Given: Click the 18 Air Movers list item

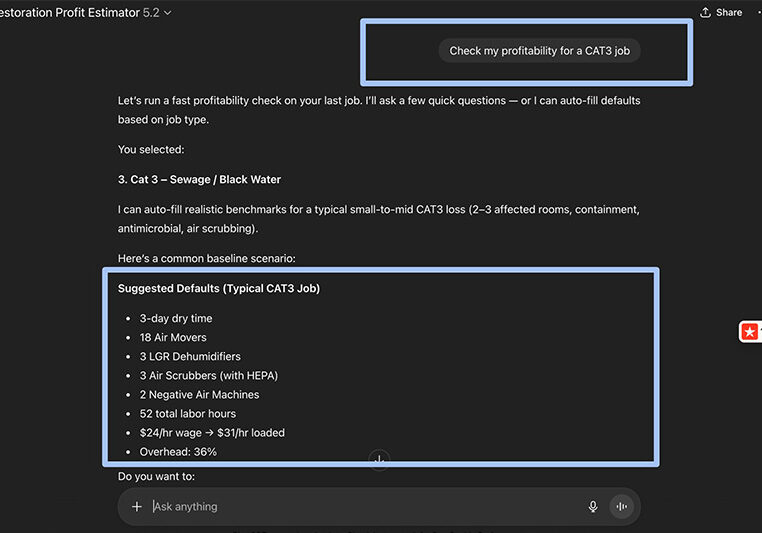Looking at the screenshot, I should [173, 337].
